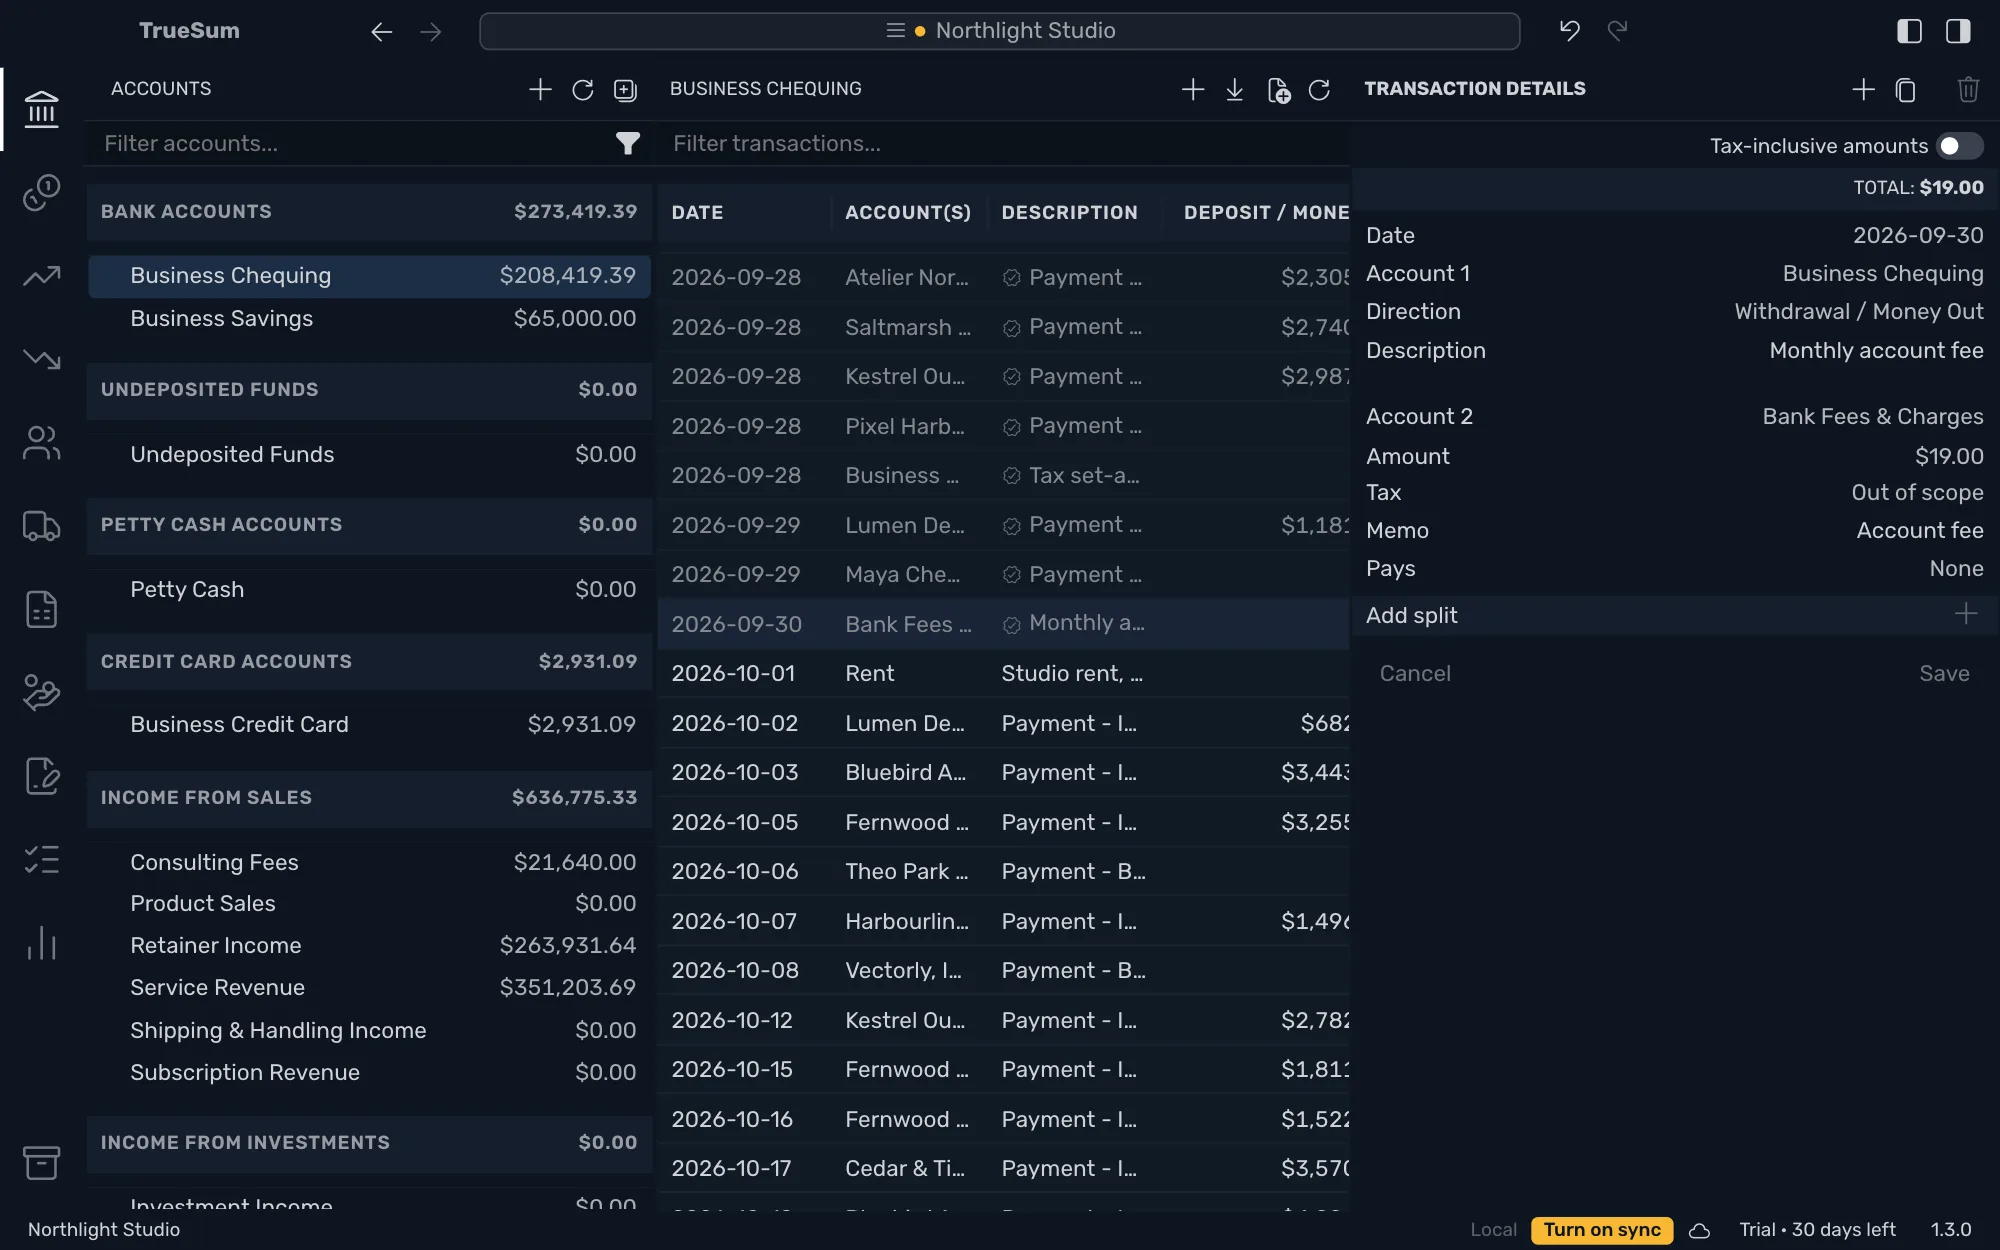This screenshot has width=2000, height=1250.
Task: Open the Northlight Studio title menu
Action: (x=1000, y=31)
